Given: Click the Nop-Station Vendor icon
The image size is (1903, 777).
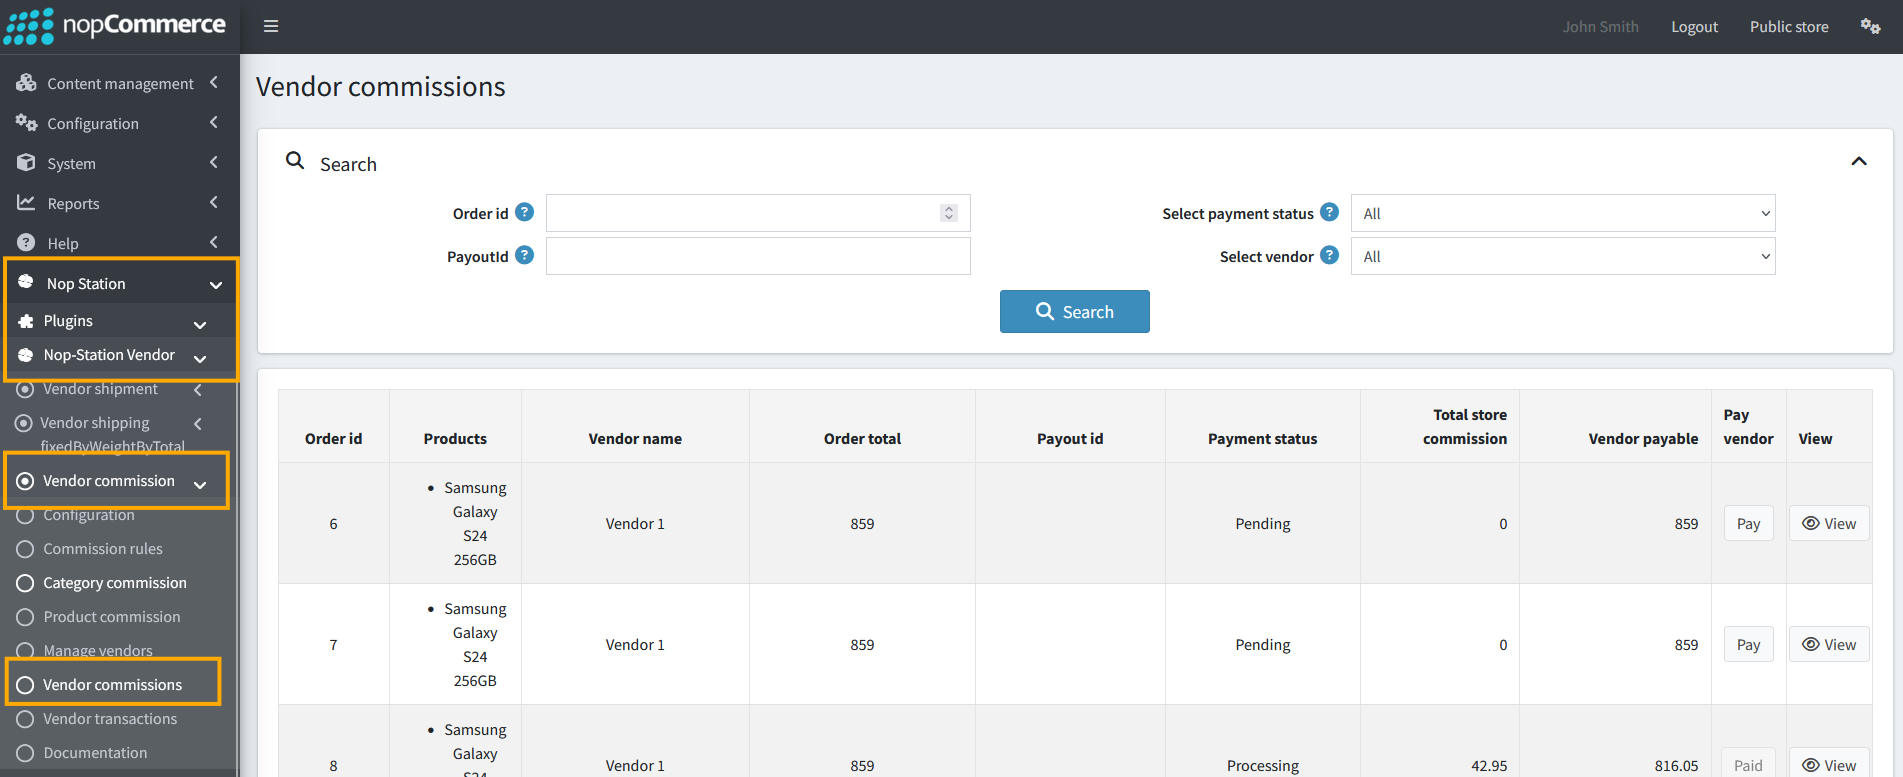Looking at the screenshot, I should click(x=26, y=355).
